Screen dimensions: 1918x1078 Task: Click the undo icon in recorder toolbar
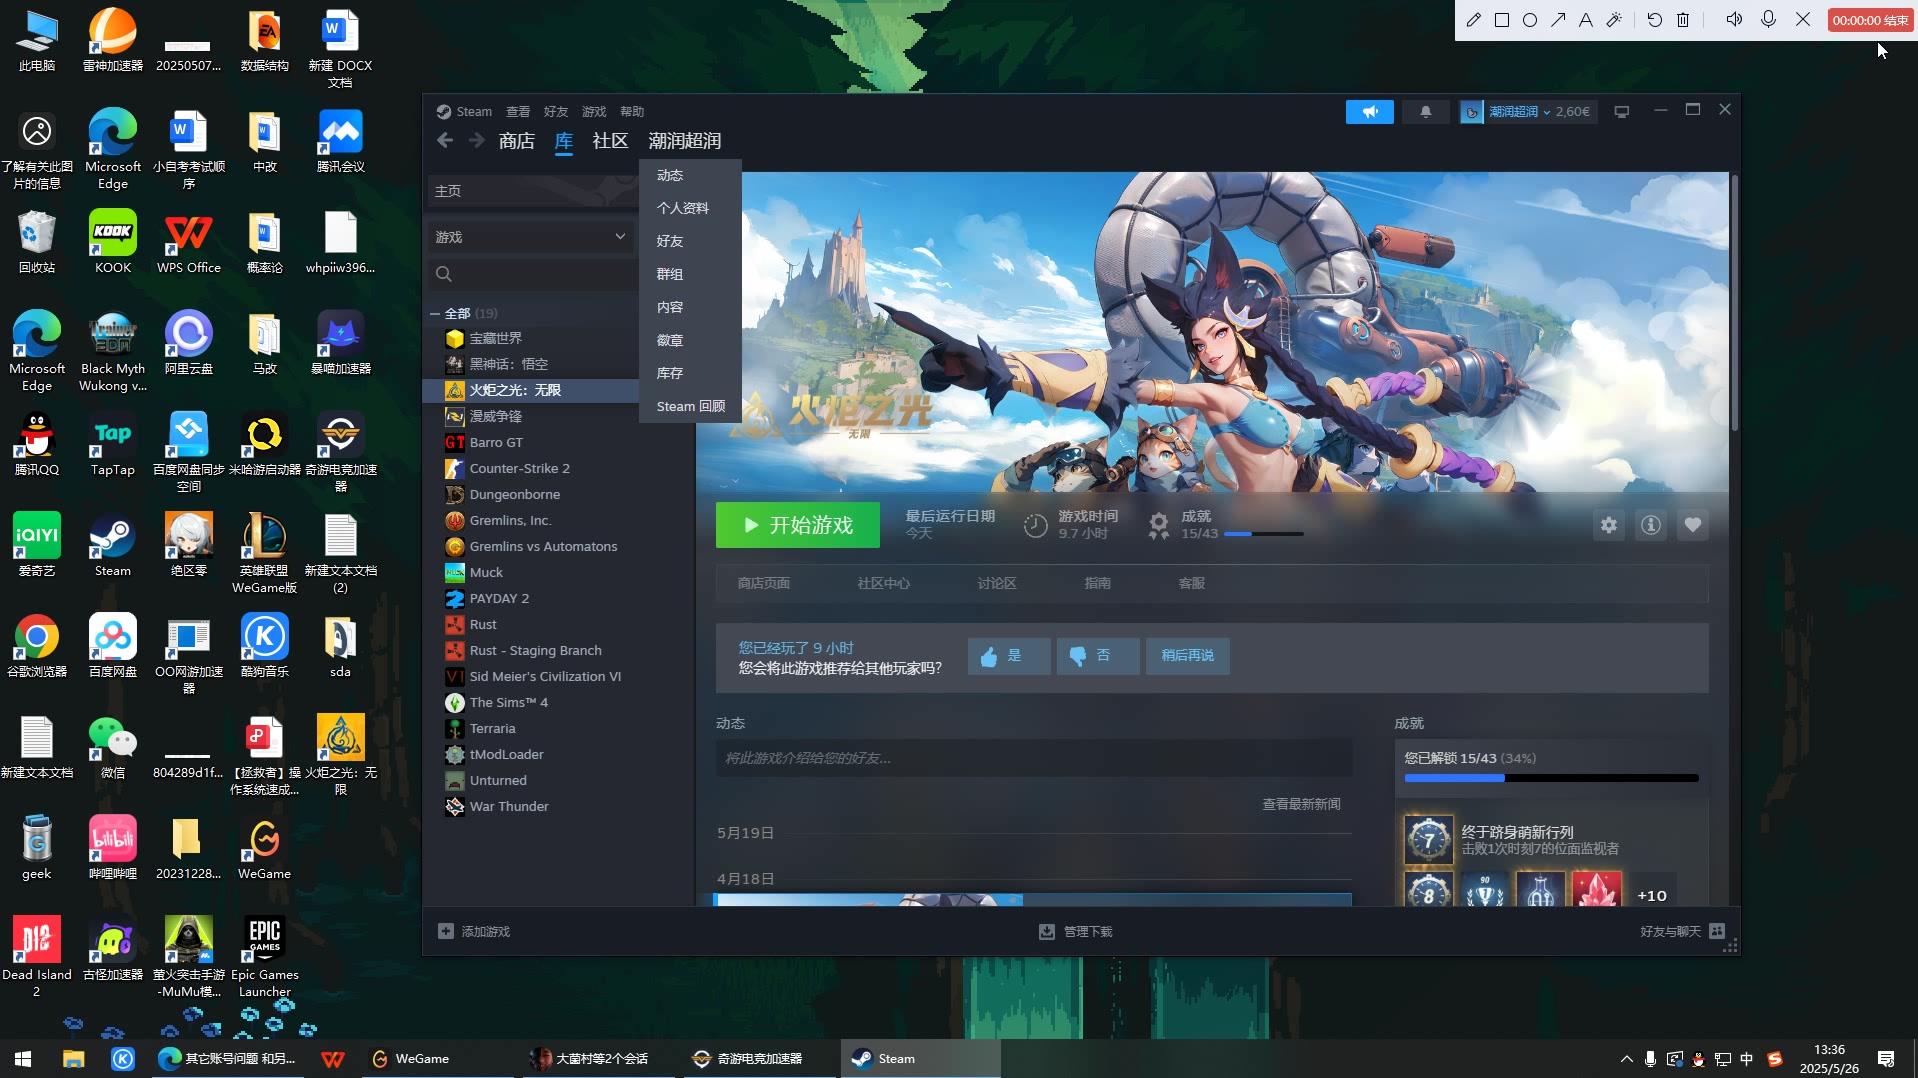[x=1654, y=20]
